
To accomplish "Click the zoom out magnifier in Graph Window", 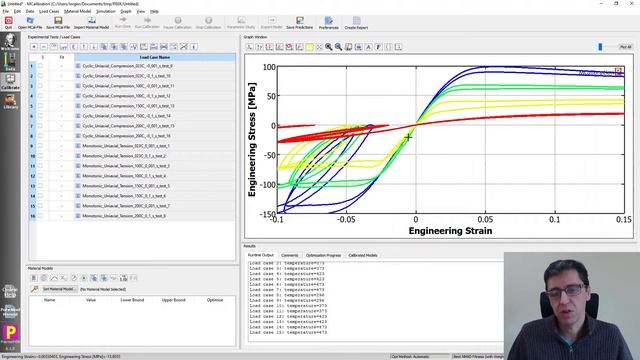I will click(x=338, y=47).
